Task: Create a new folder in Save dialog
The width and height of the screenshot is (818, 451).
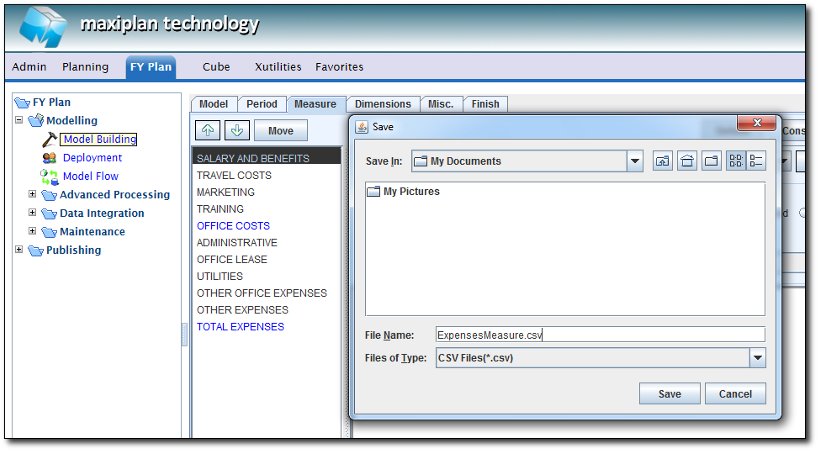Action: click(711, 161)
